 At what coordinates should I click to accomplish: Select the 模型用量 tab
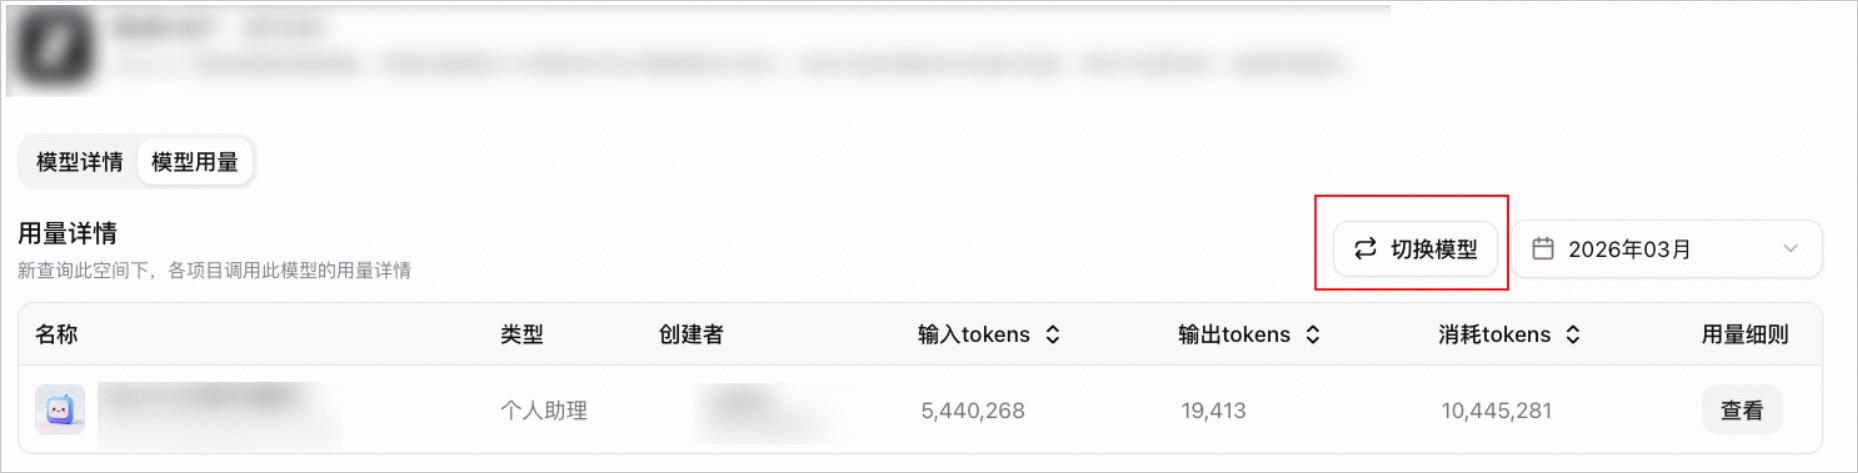coord(195,162)
